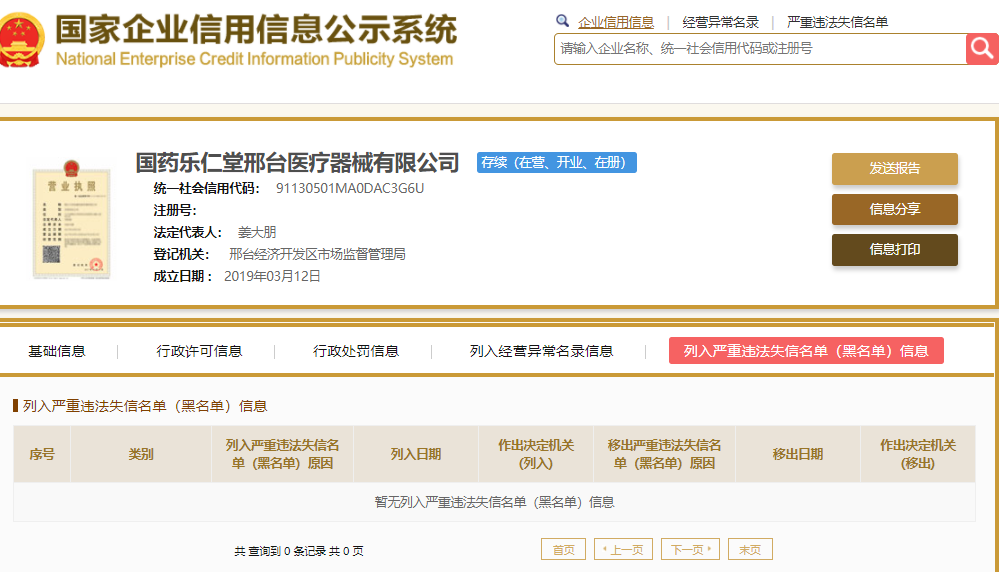Open the business license thumbnail image
999x572 pixels.
pyautogui.click(x=71, y=219)
